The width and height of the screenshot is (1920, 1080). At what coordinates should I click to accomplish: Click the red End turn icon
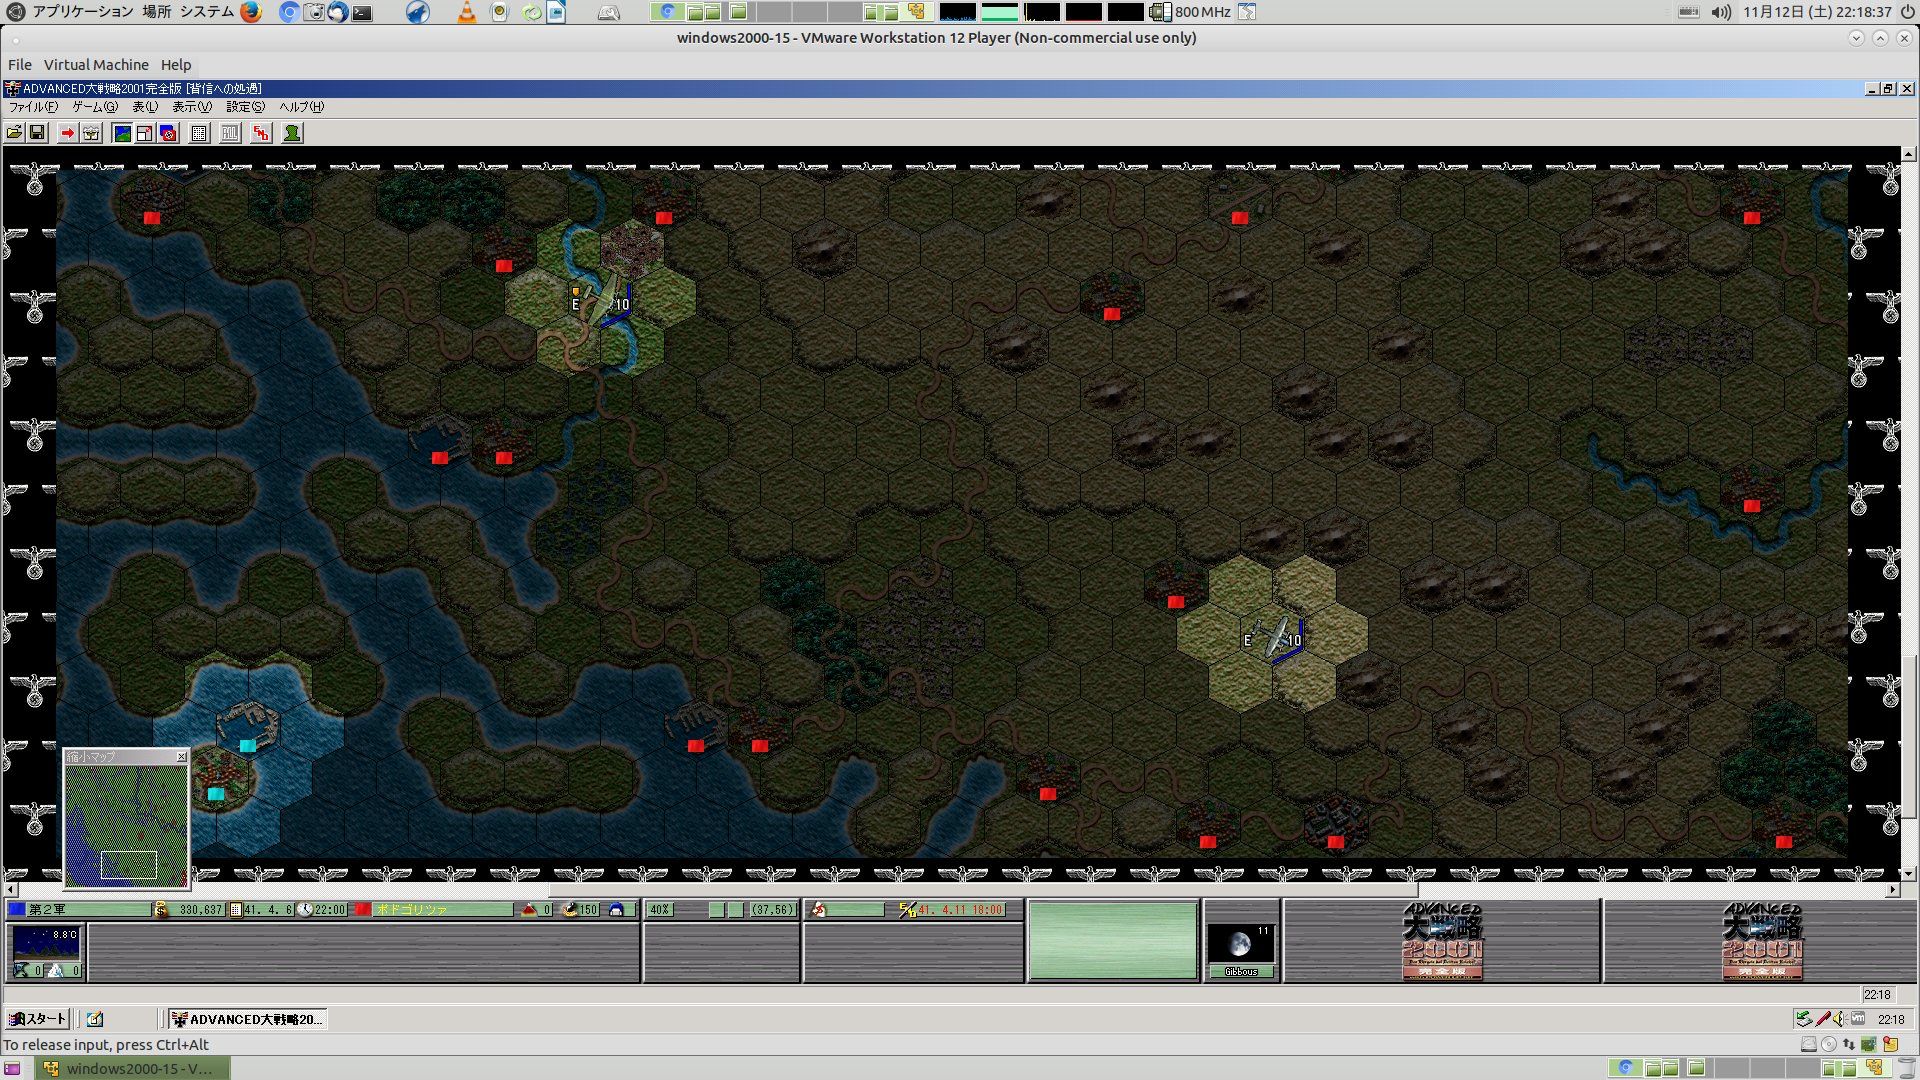(261, 133)
